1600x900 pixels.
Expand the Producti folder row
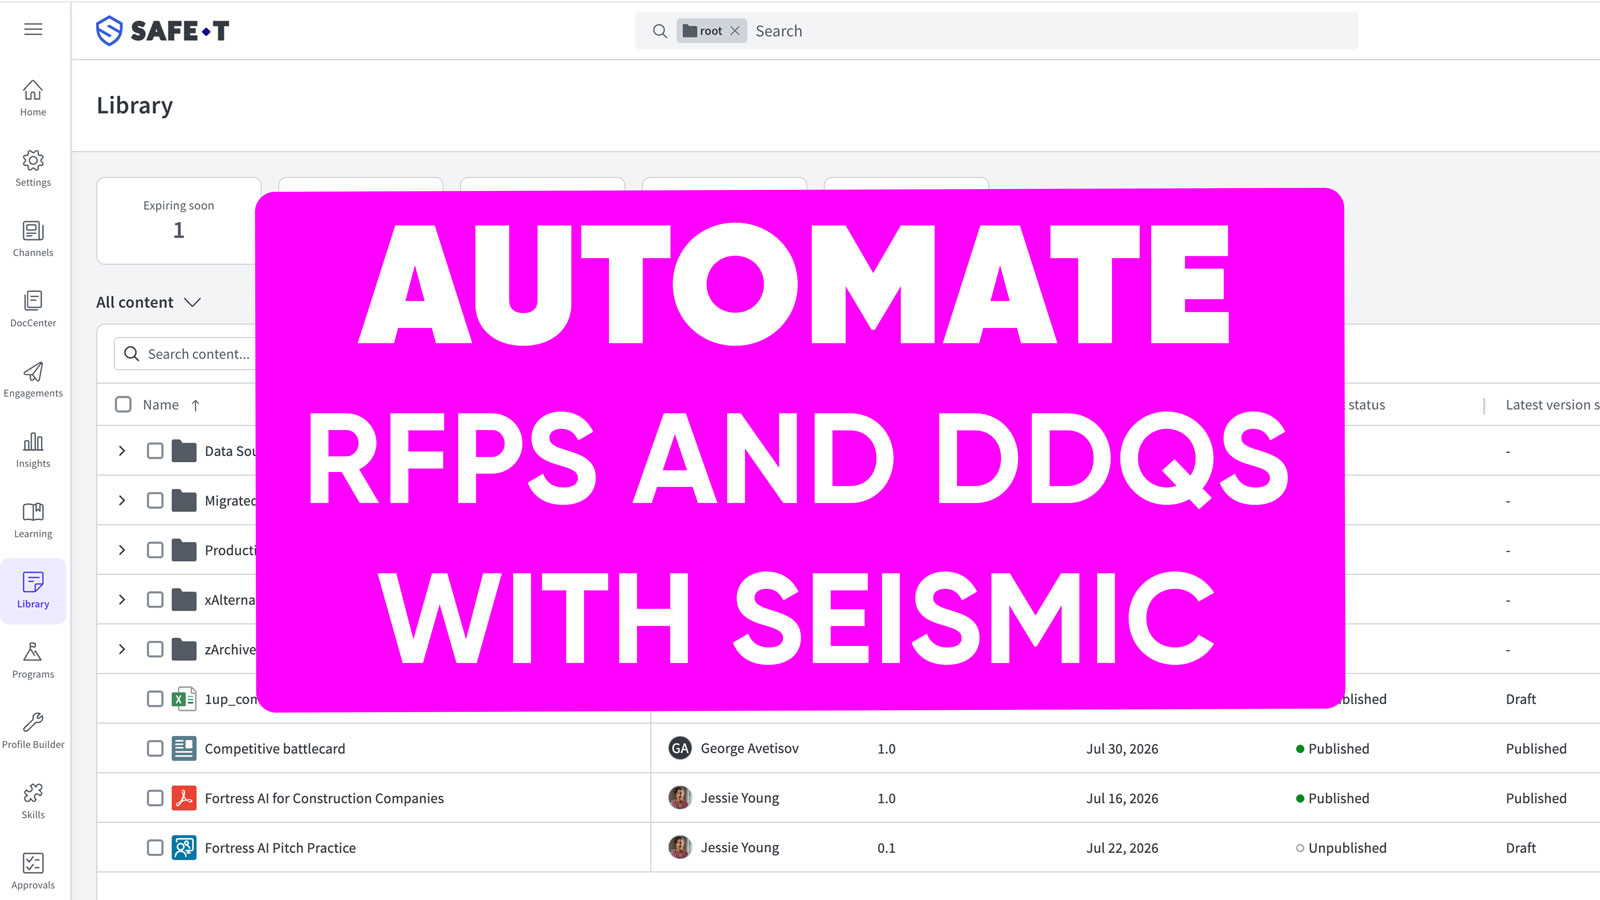click(x=122, y=550)
